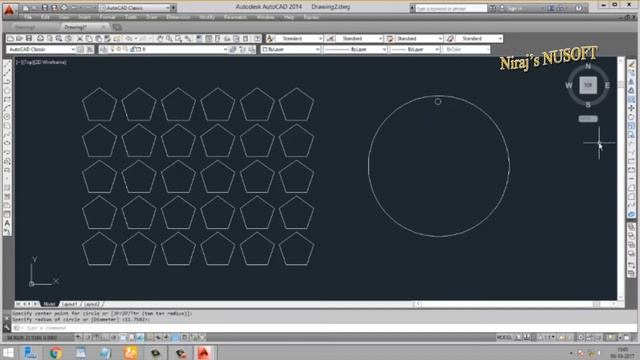Image resolution: width=640 pixels, height=360 pixels.
Task: Click the Open file icon in Standard toolbar
Action: [19, 38]
